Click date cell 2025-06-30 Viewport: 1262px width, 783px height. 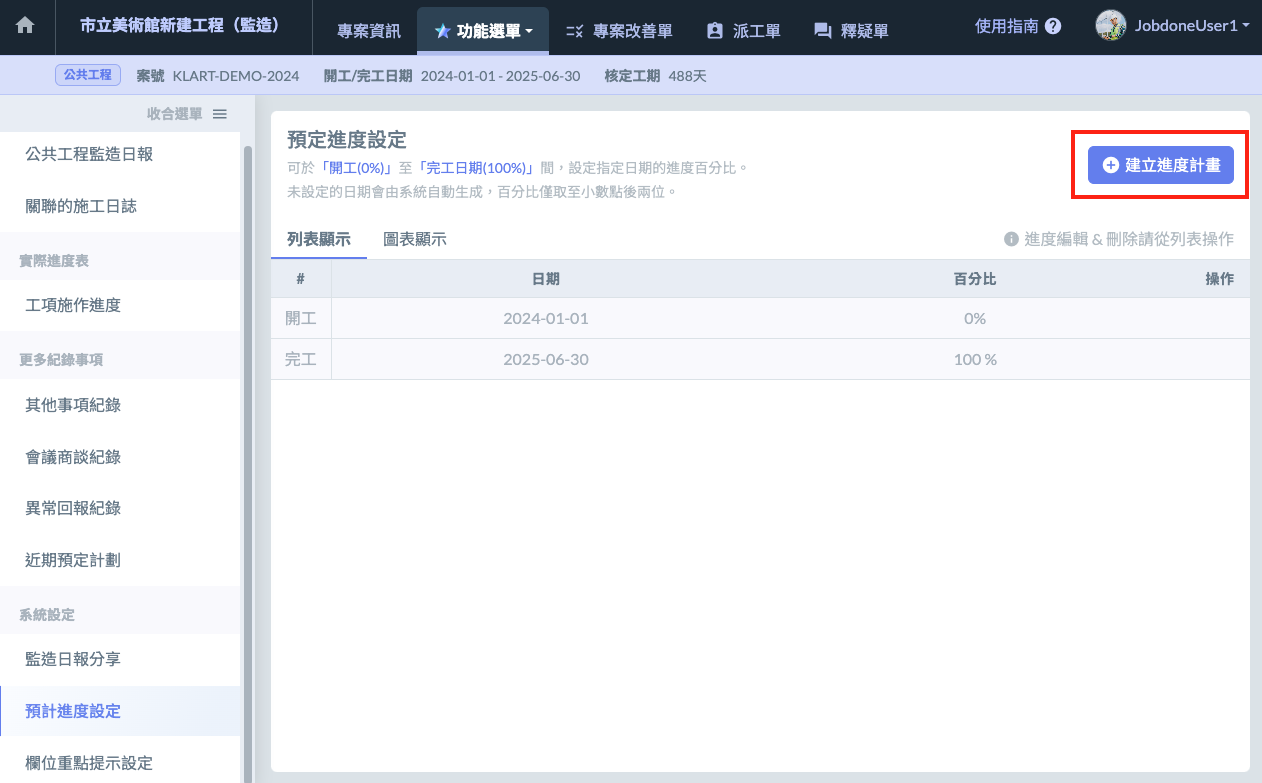tap(546, 359)
